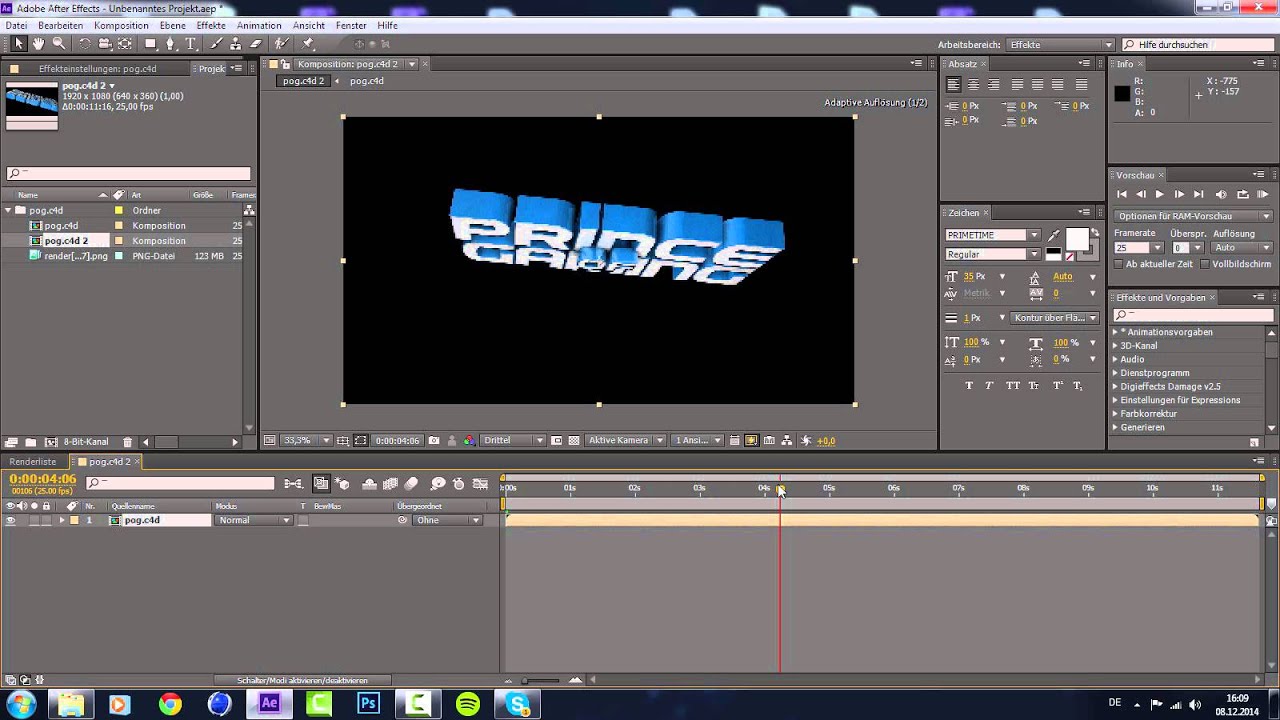1280x720 pixels.
Task: Open the graph editor icon in timeline
Action: tap(480, 484)
